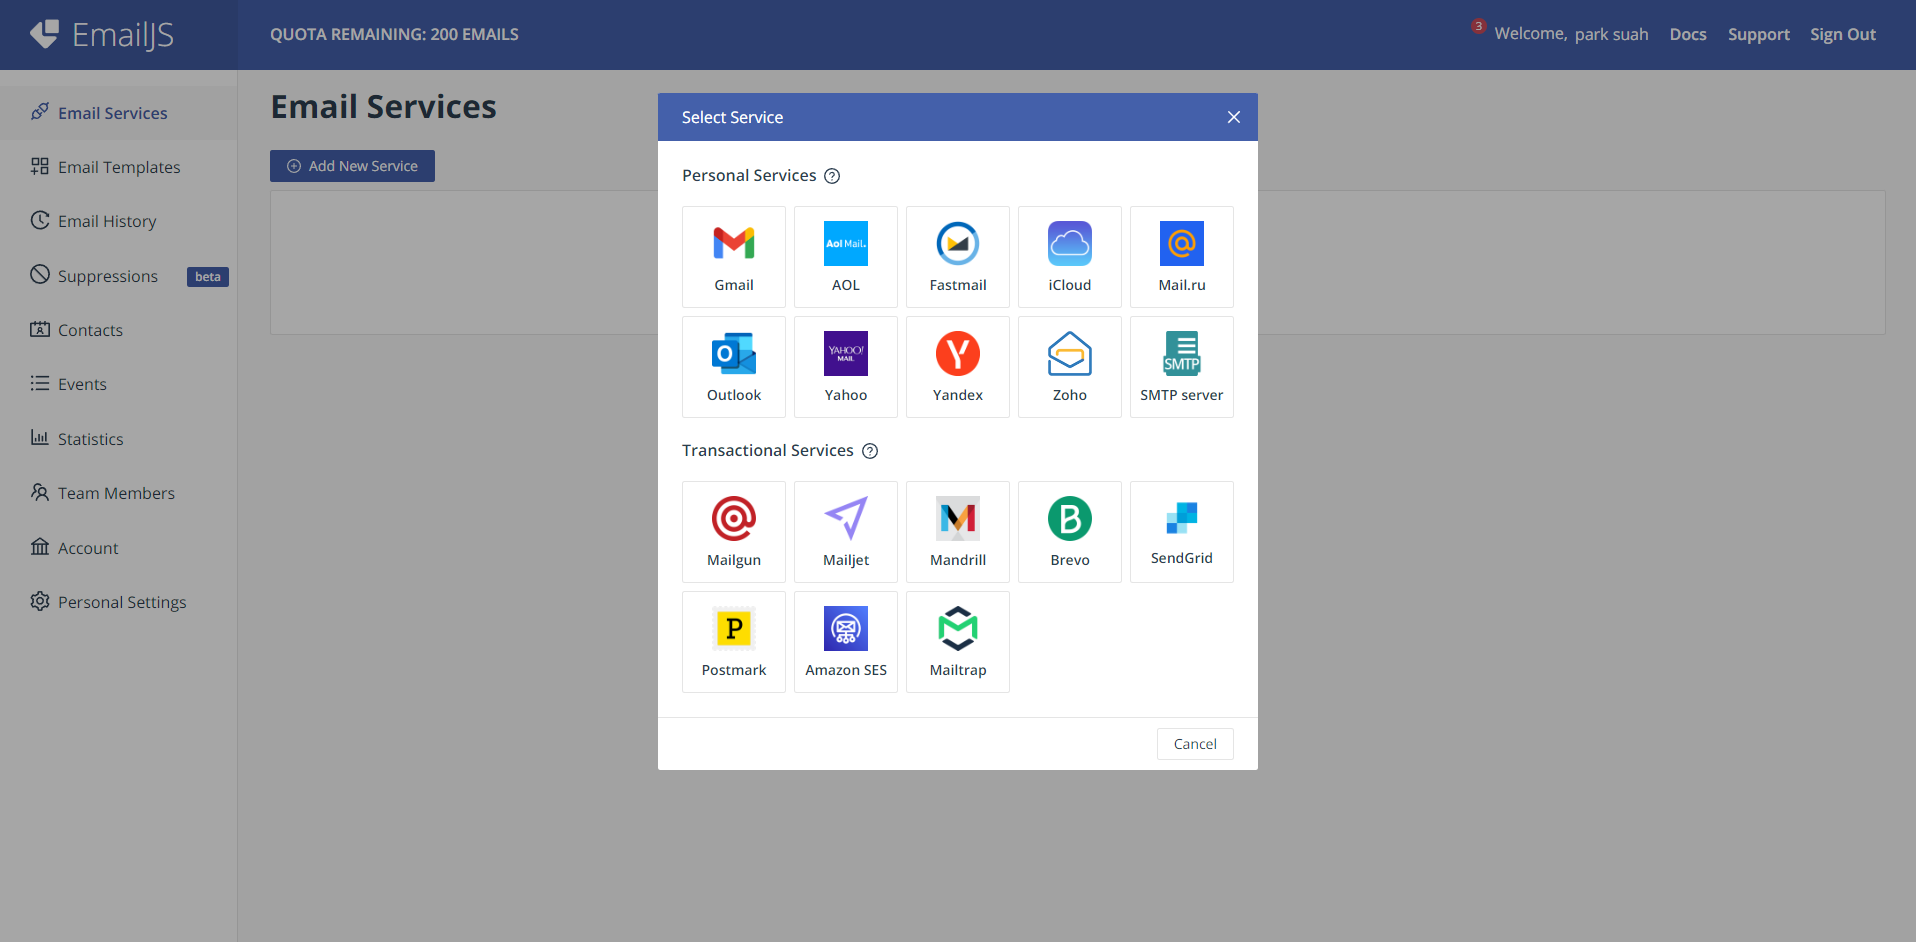Go to Events in sidebar
Viewport: 1916px width, 942px height.
pyautogui.click(x=118, y=384)
